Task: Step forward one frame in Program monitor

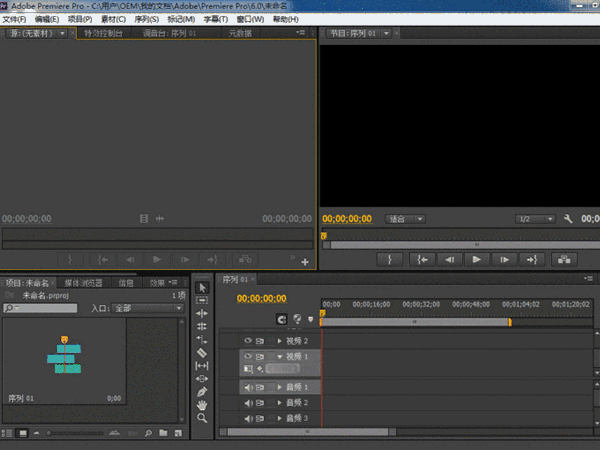Action: (x=504, y=260)
